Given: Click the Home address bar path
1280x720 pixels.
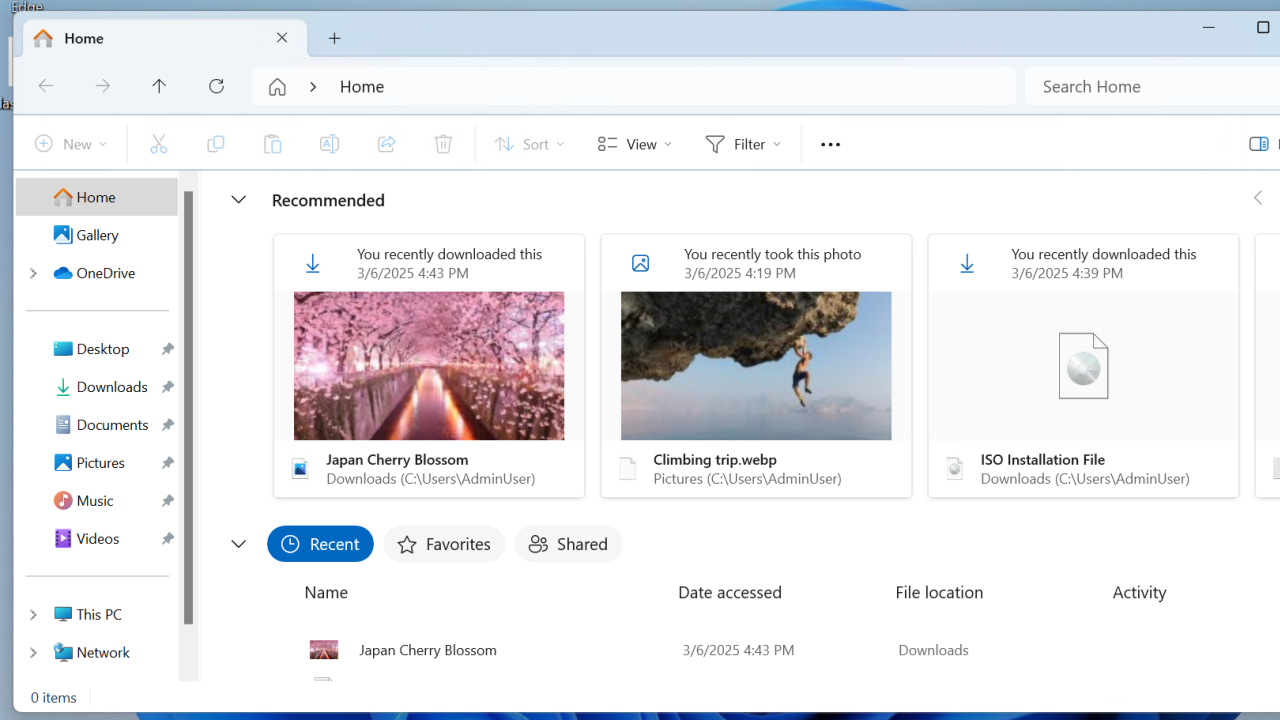Looking at the screenshot, I should (x=362, y=87).
